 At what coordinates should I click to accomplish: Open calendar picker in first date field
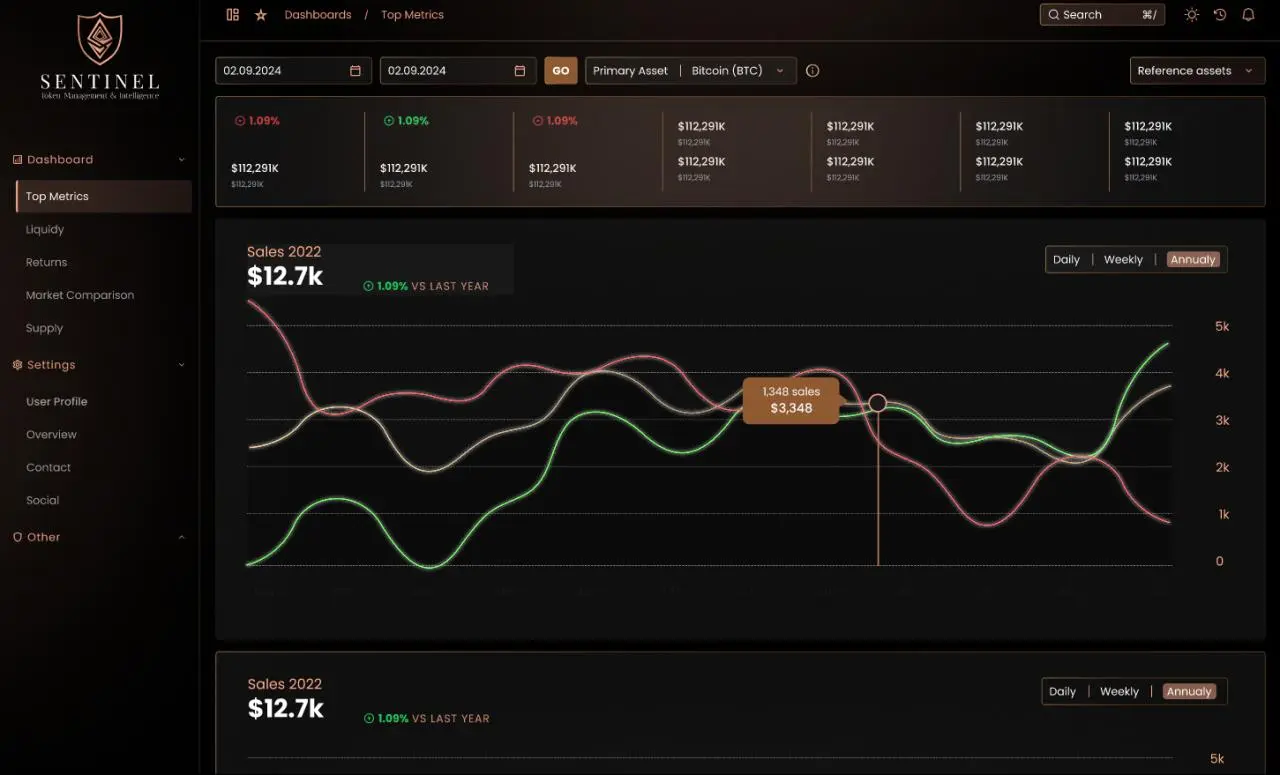tap(355, 71)
